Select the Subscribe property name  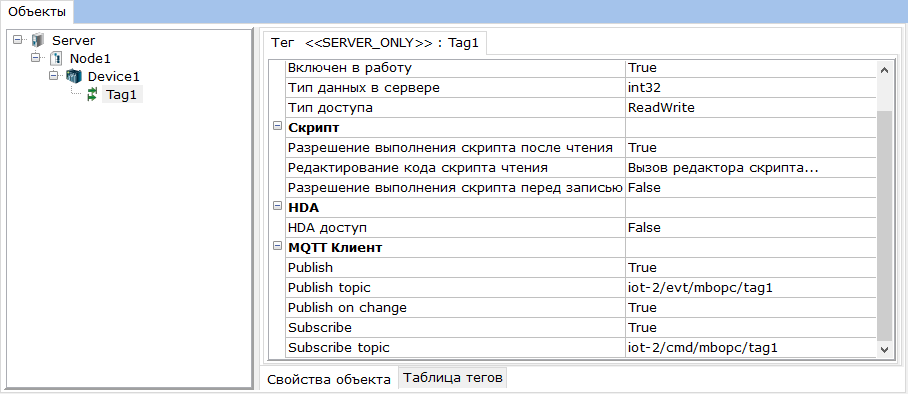[320, 327]
